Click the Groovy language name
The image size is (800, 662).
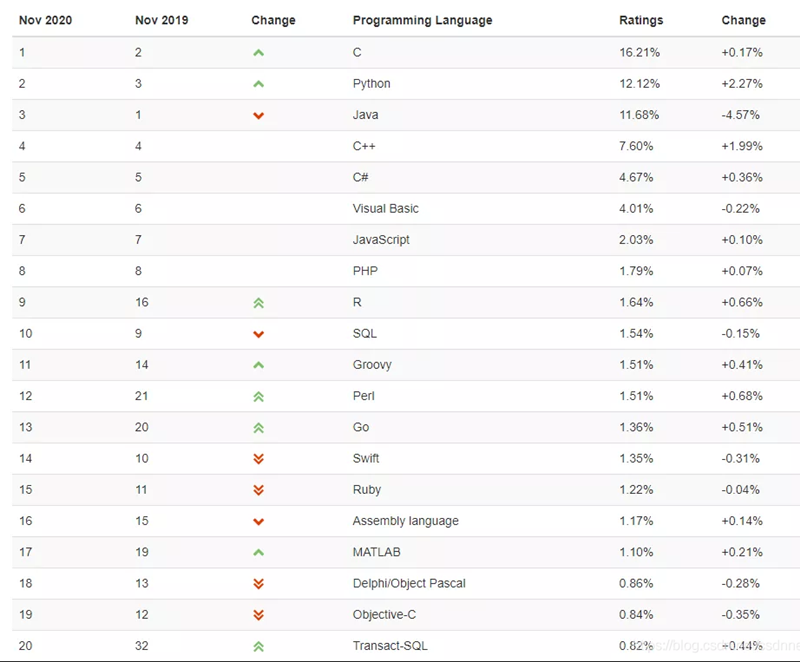coord(372,365)
